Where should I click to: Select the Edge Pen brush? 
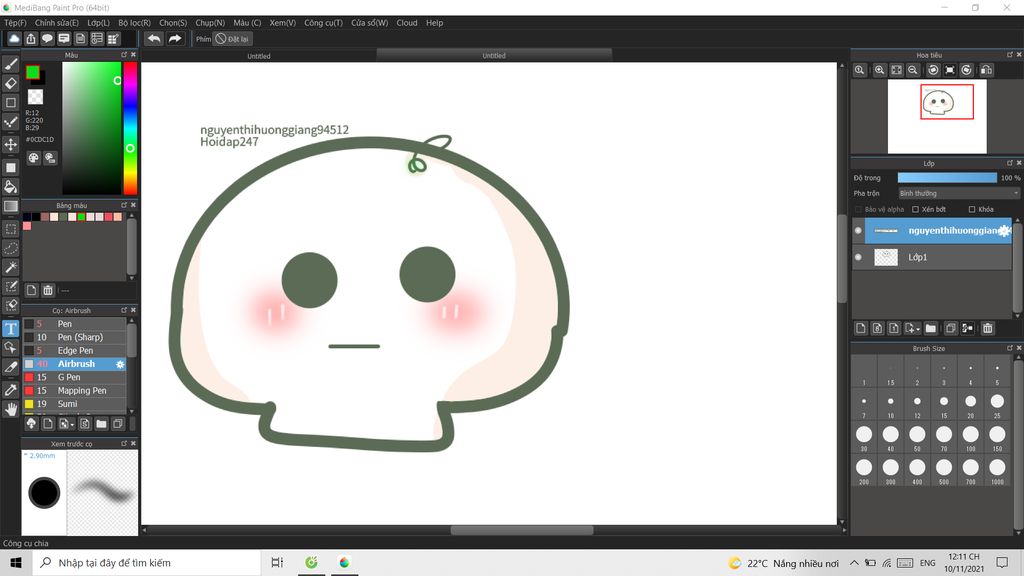[x=74, y=351]
